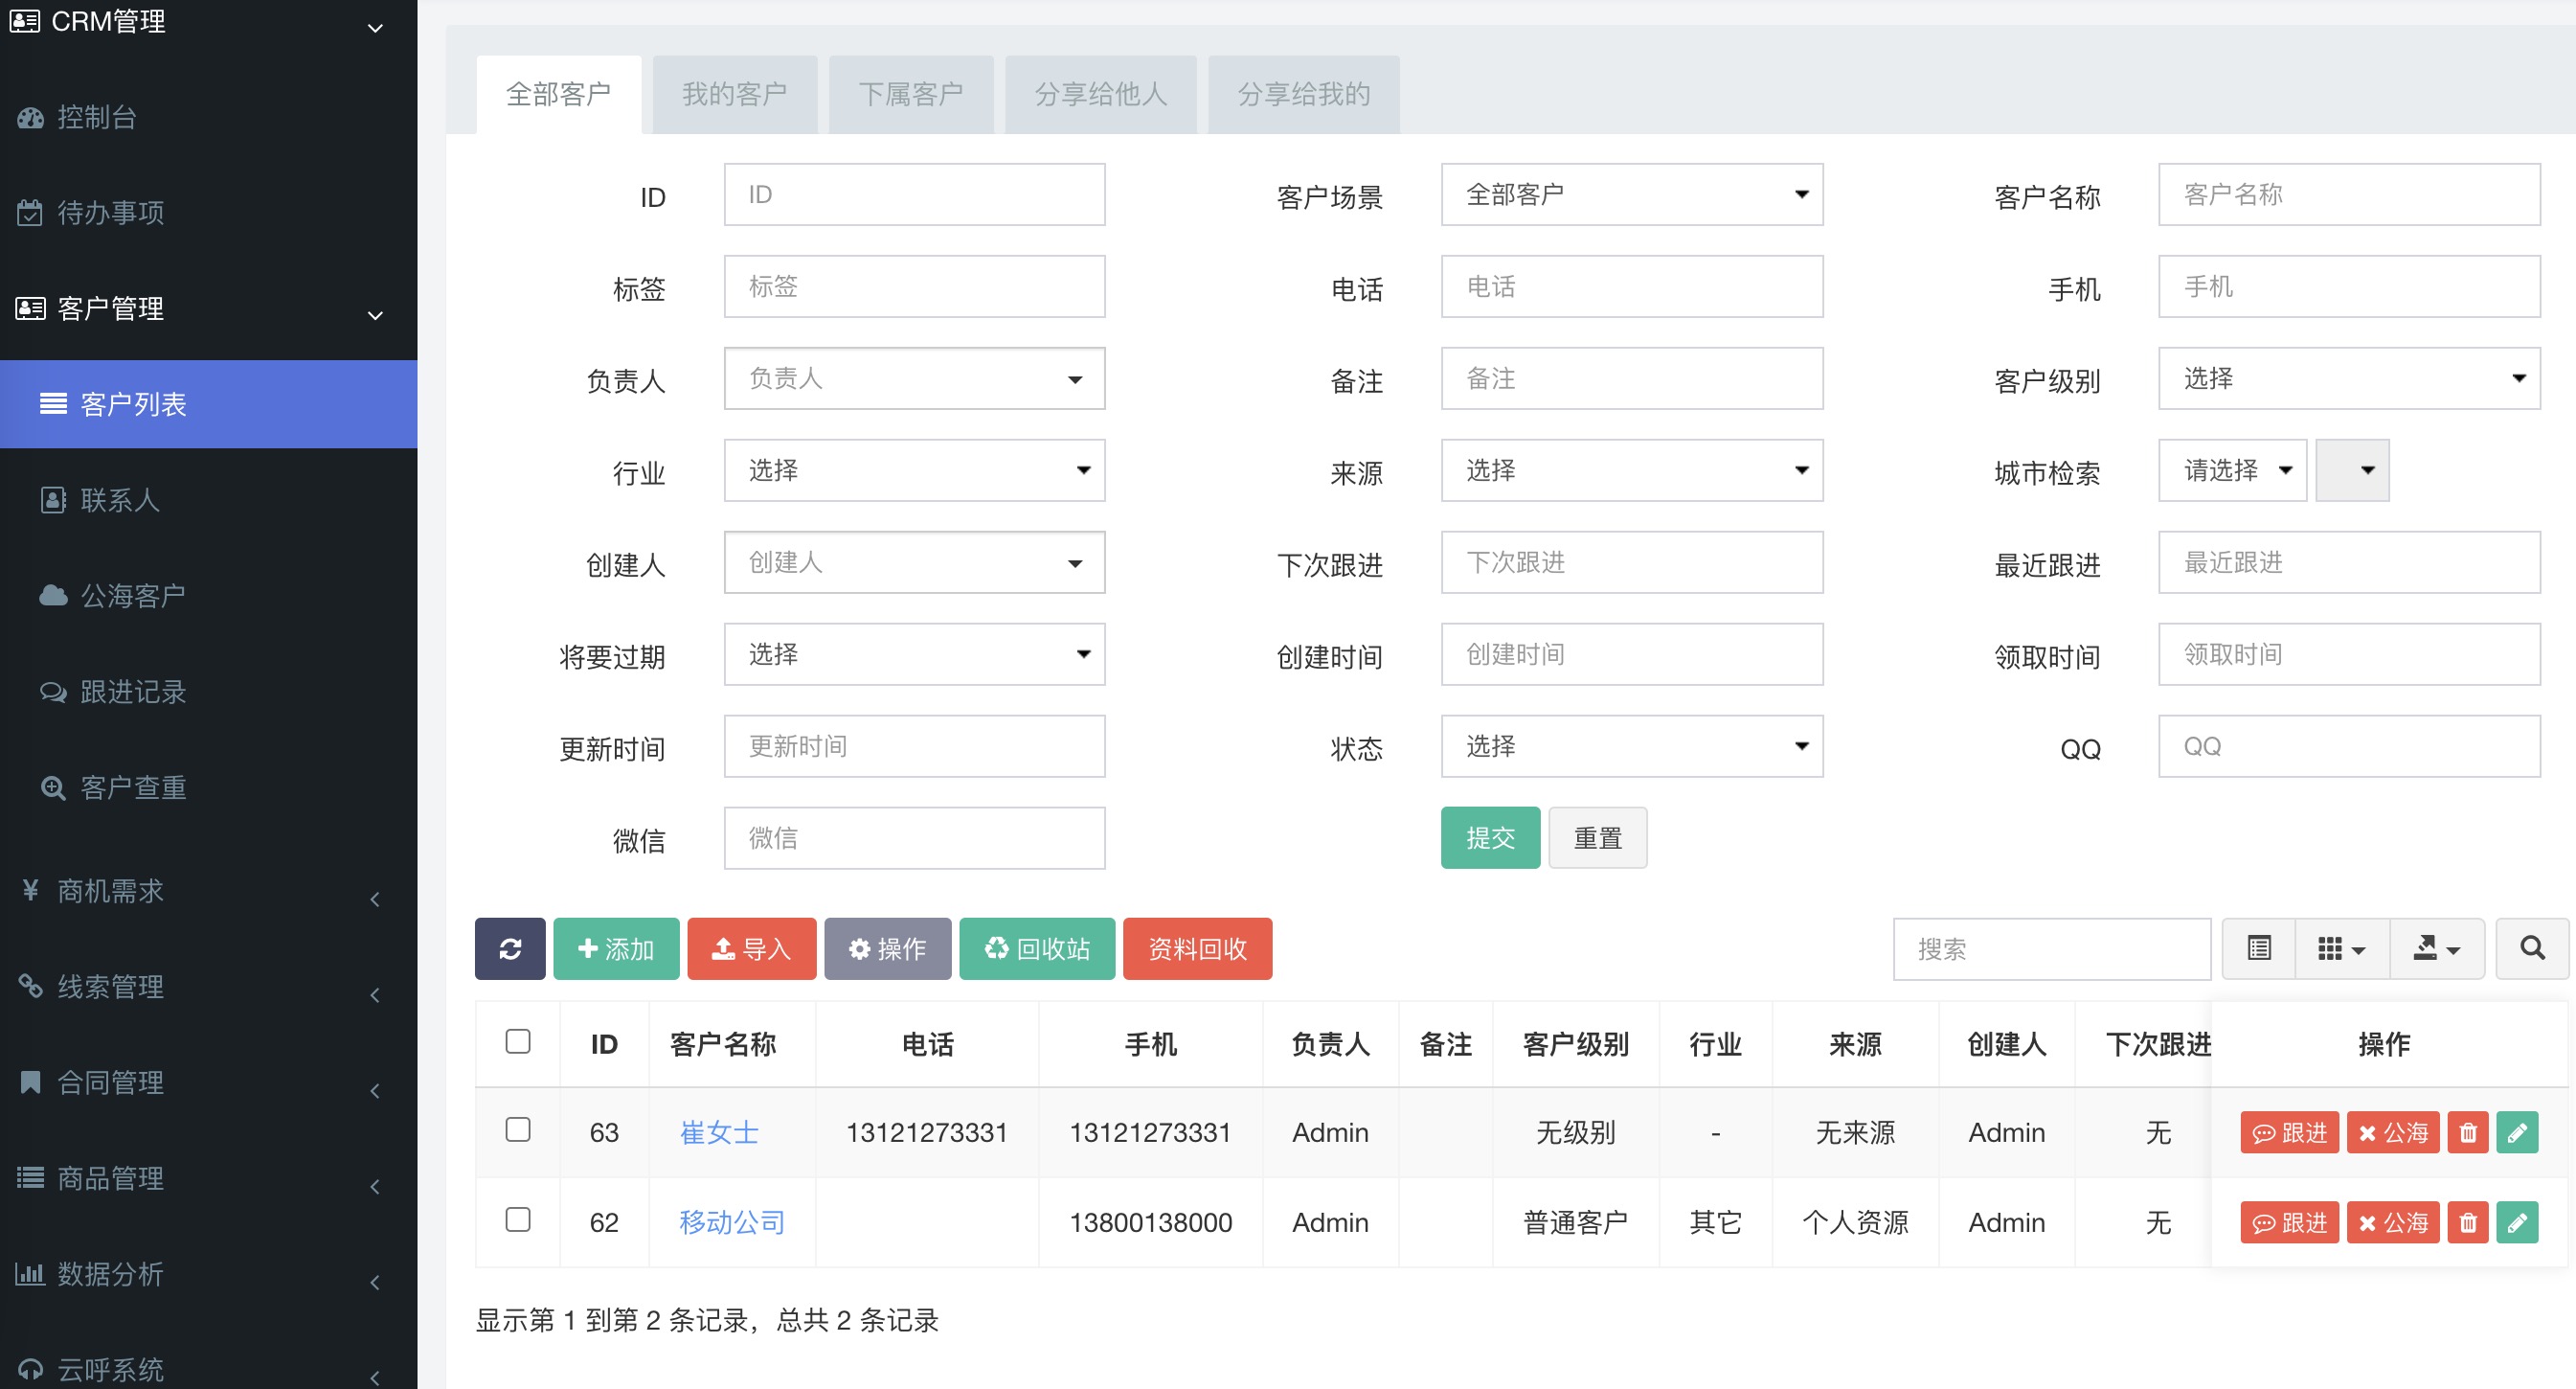Focus the table 搜索 search box

(x=2051, y=948)
